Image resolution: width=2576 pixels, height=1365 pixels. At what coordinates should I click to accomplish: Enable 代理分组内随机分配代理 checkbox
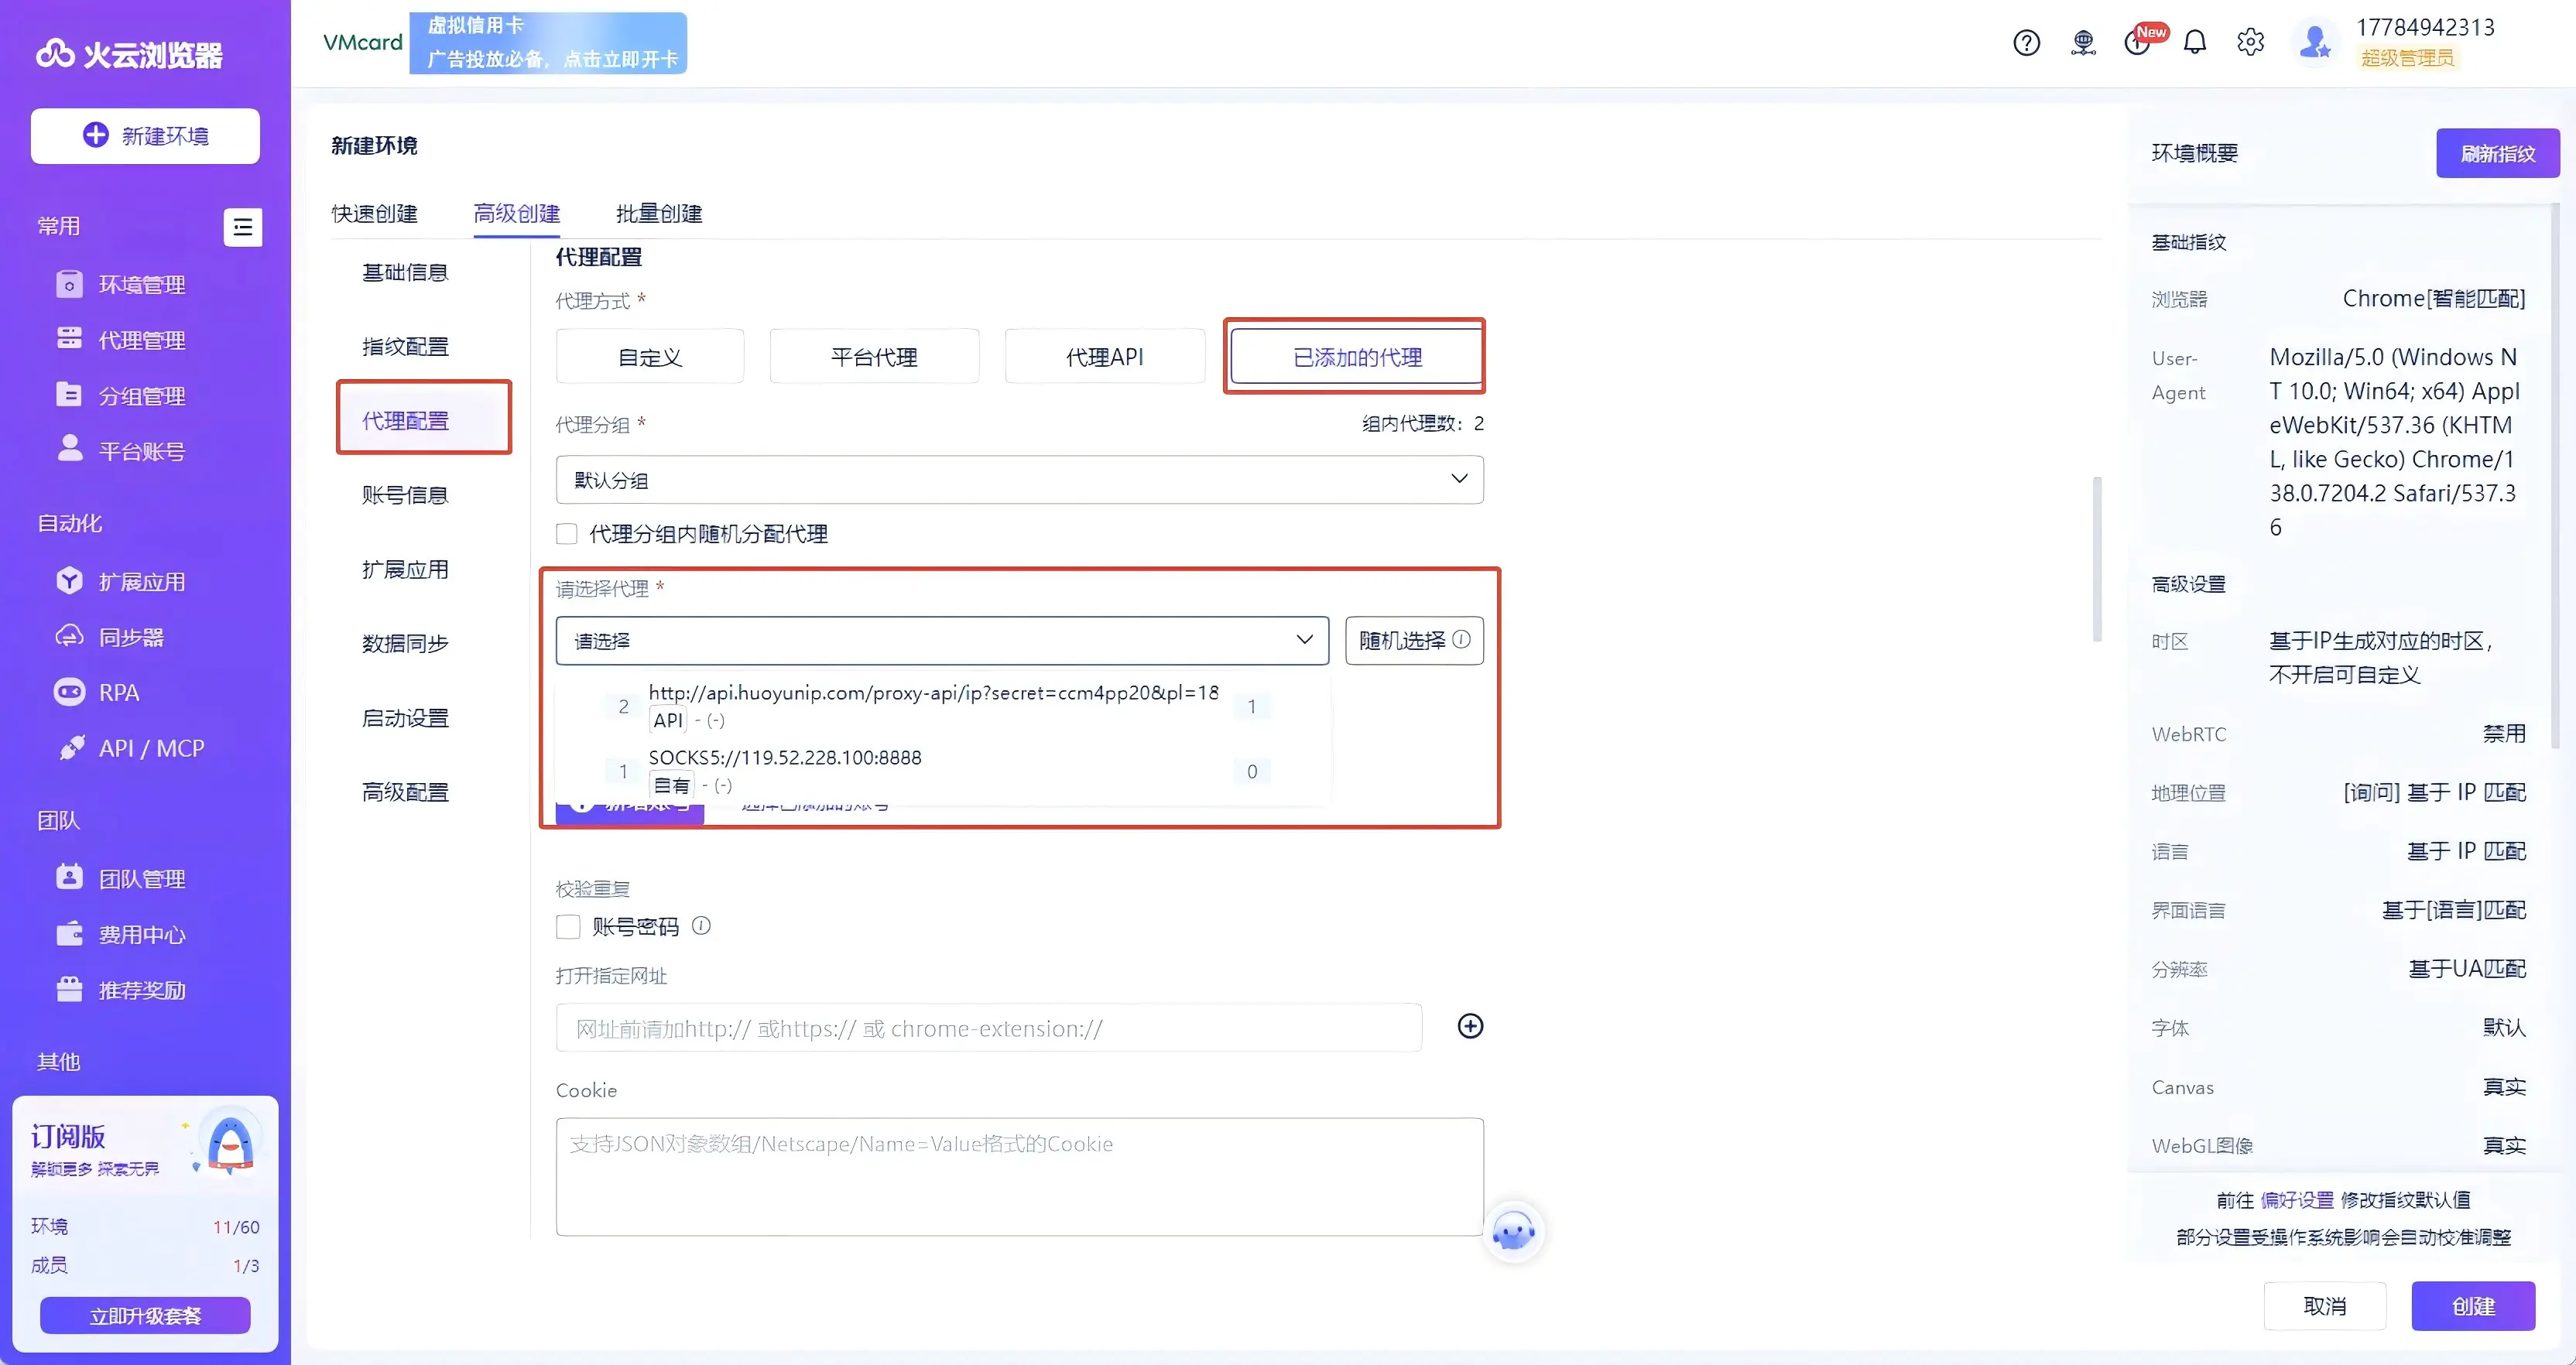pyautogui.click(x=567, y=534)
